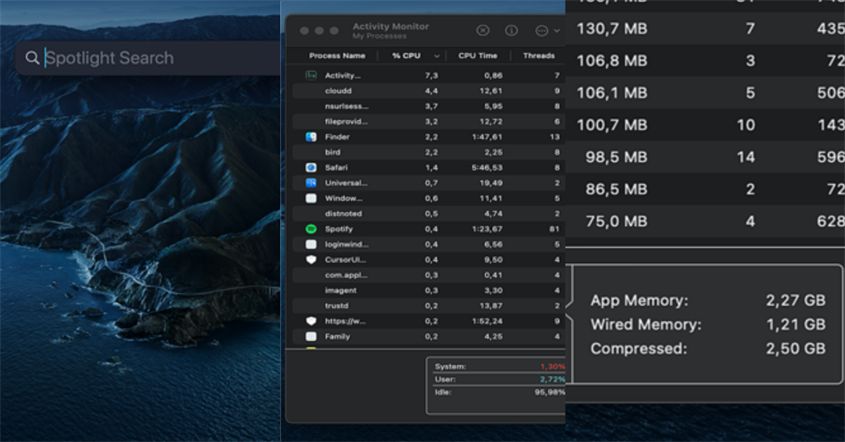Click Safari CPU time 5:46,53
This screenshot has width=845, height=442.
pos(487,168)
